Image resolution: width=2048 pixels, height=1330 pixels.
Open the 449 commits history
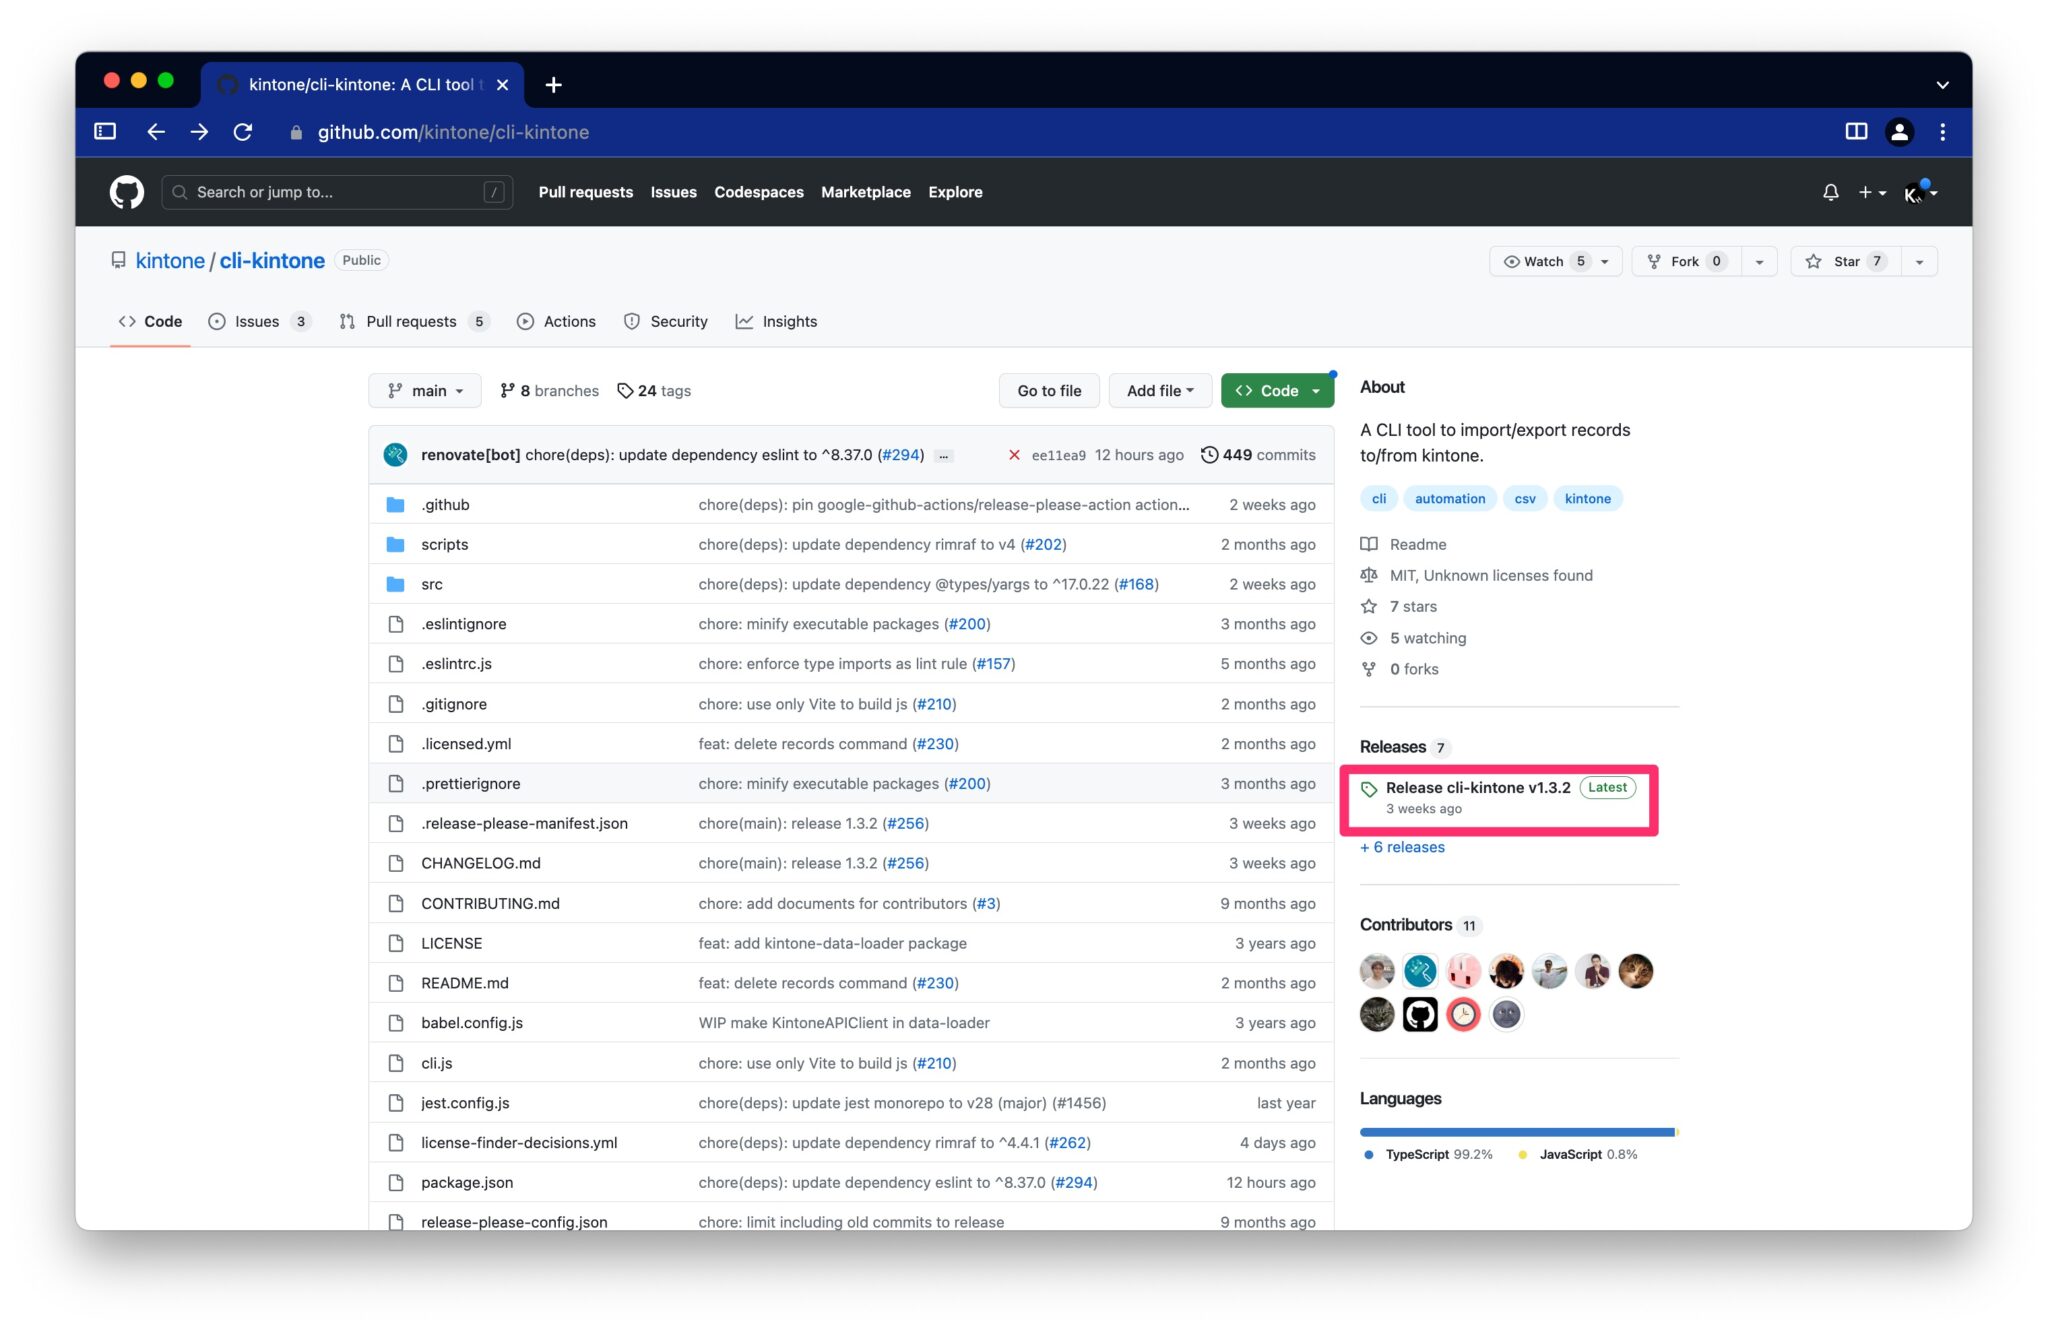(1258, 455)
